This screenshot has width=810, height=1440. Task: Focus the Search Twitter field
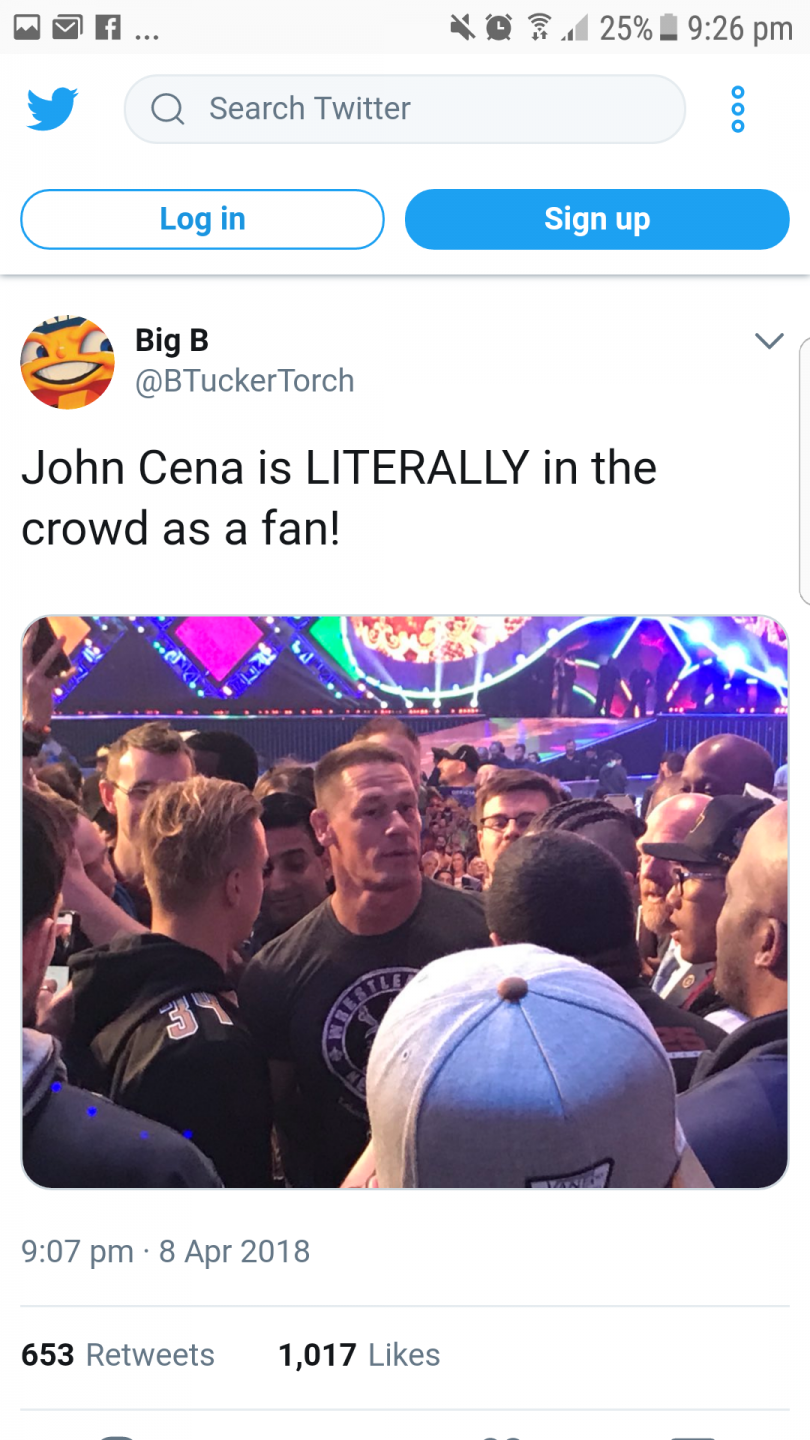click(405, 109)
